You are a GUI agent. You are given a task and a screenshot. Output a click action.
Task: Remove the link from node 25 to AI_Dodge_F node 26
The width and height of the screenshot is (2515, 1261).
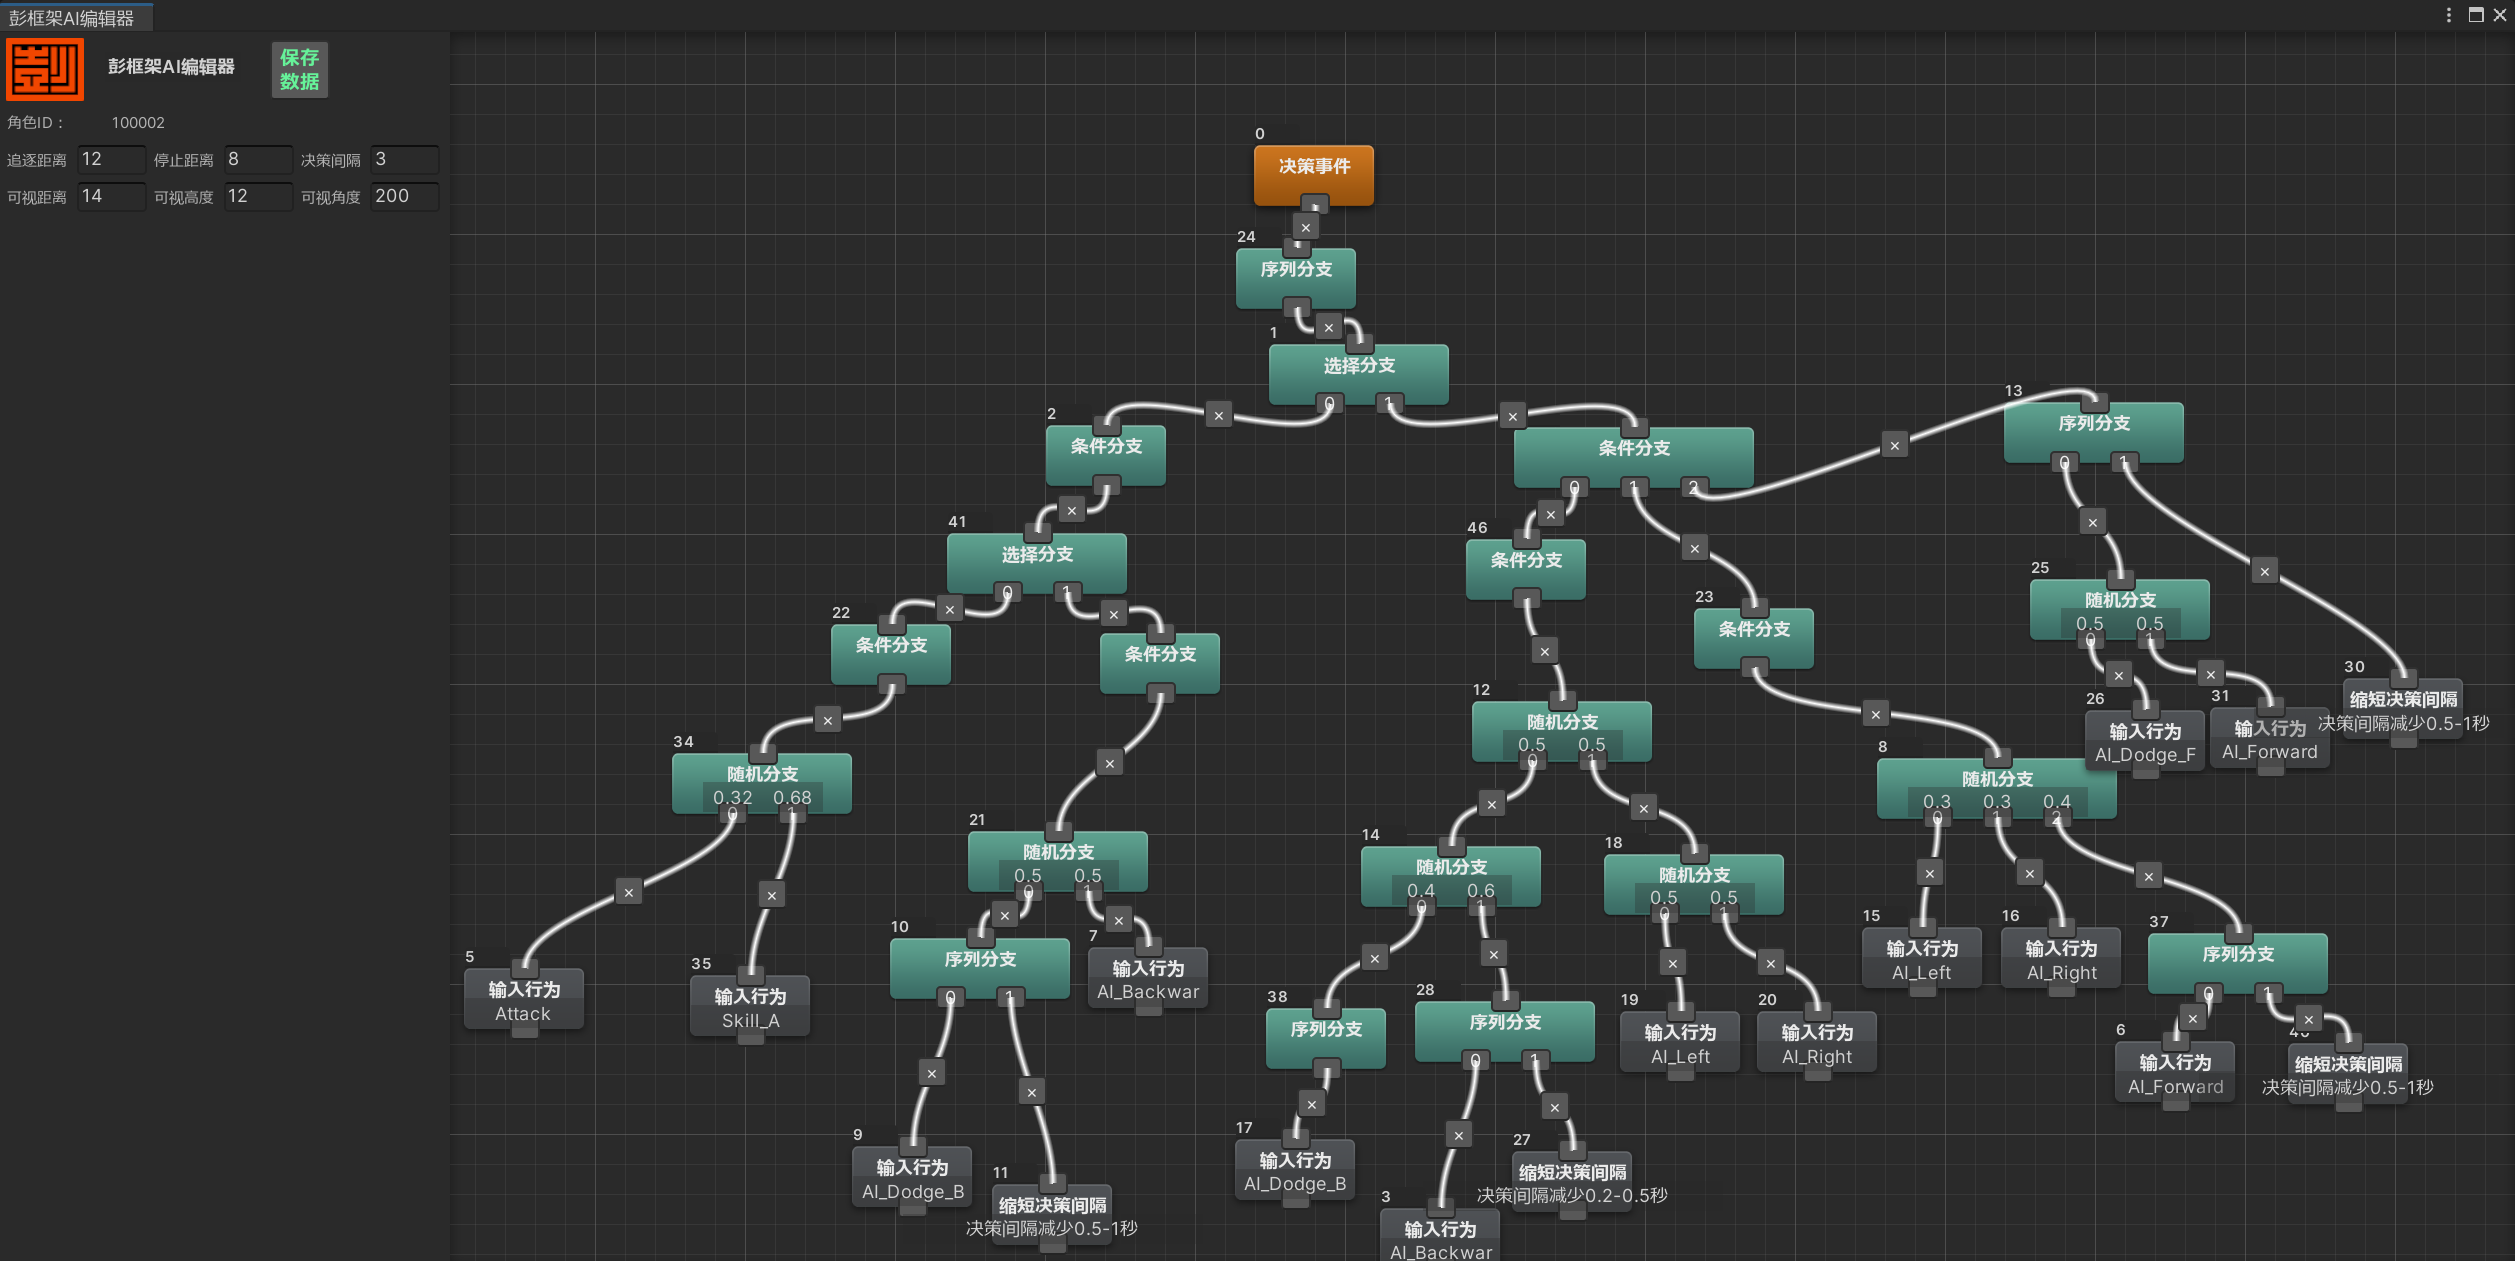click(2118, 676)
